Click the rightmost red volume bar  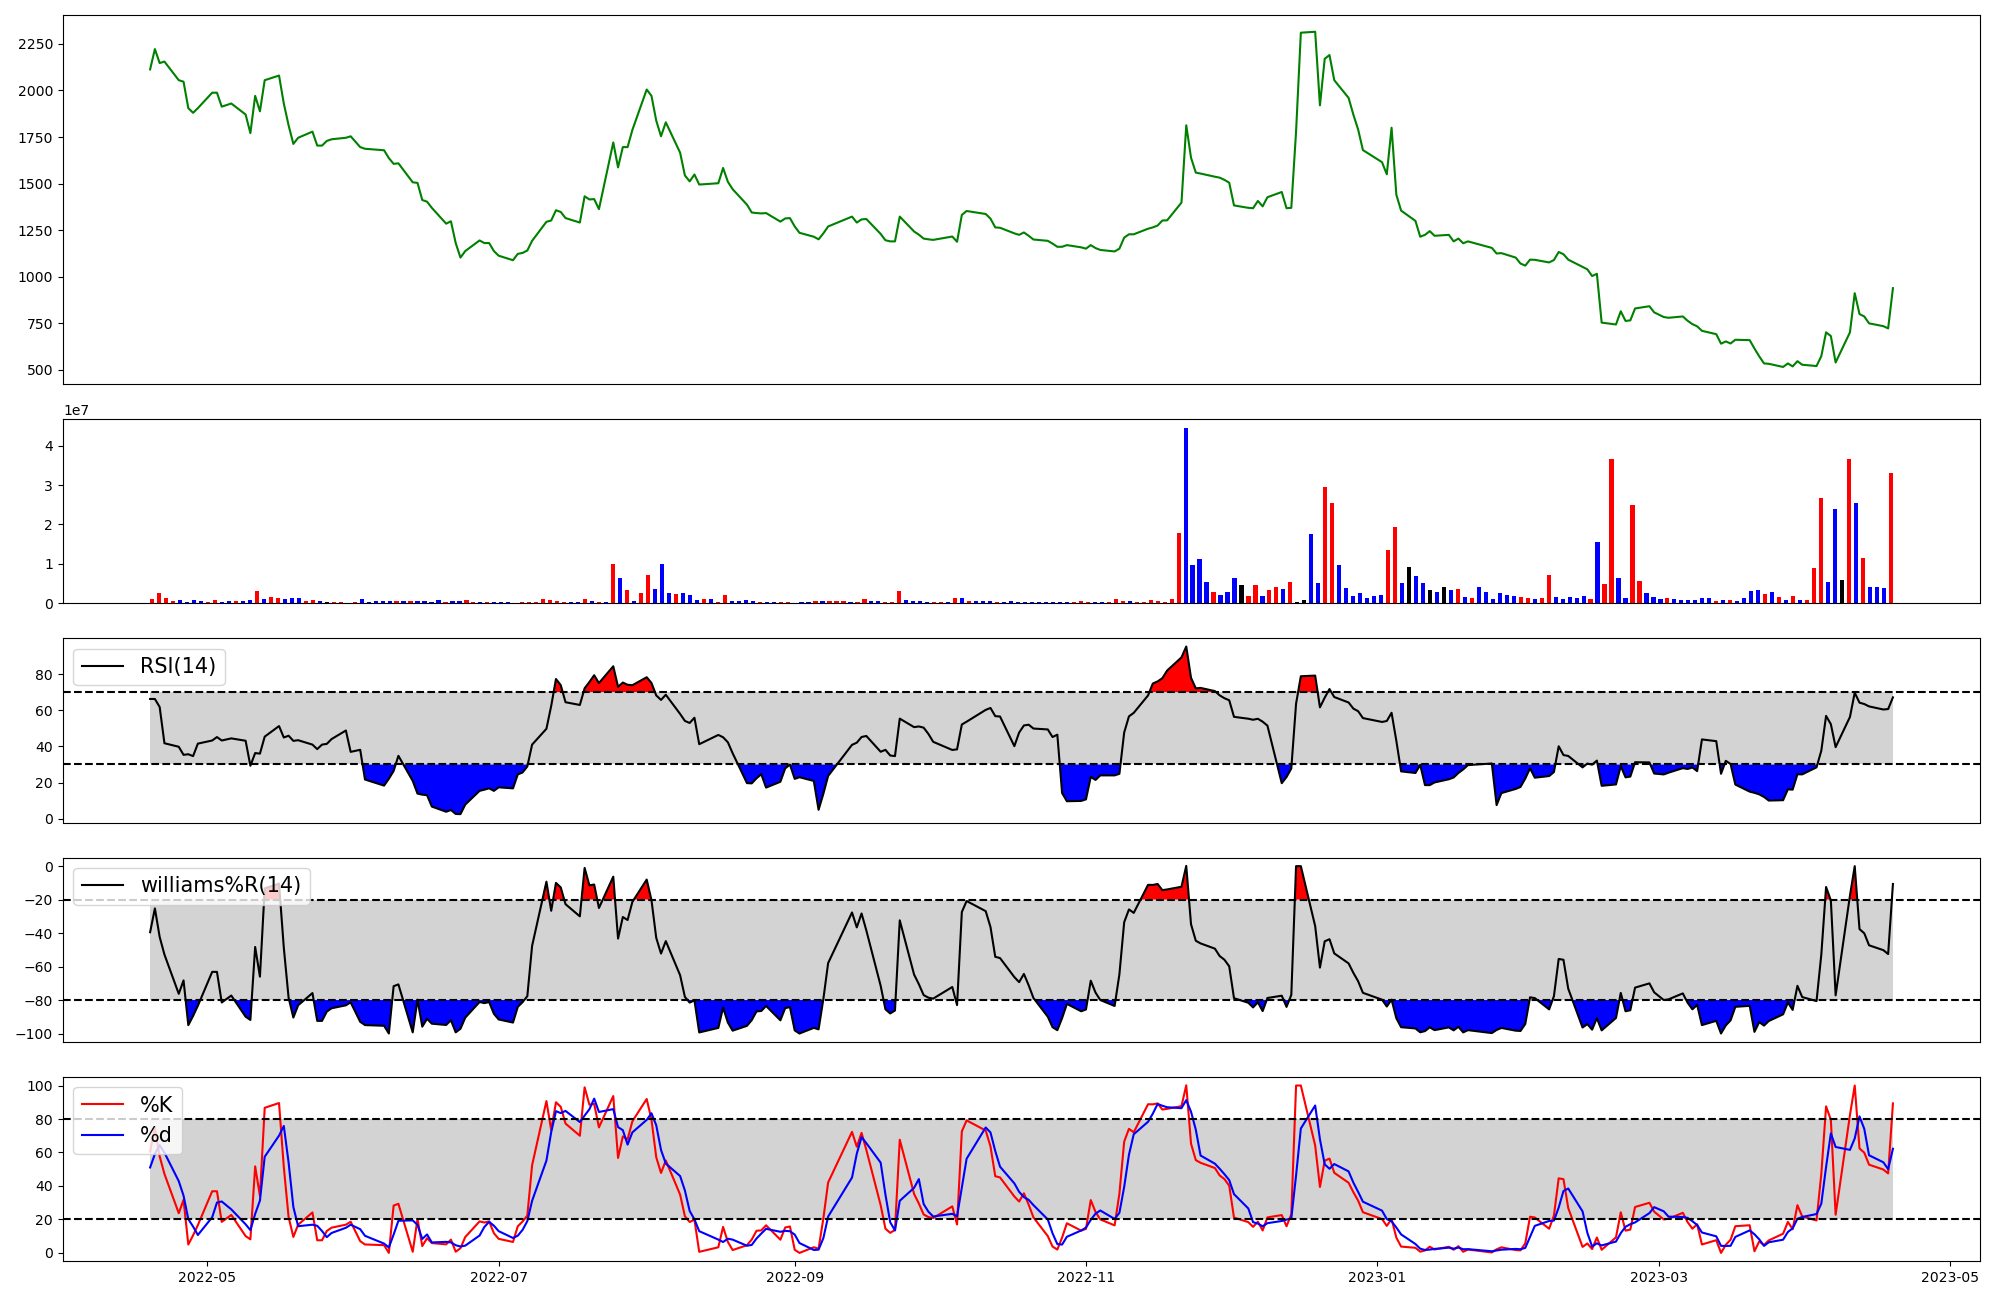(1891, 538)
